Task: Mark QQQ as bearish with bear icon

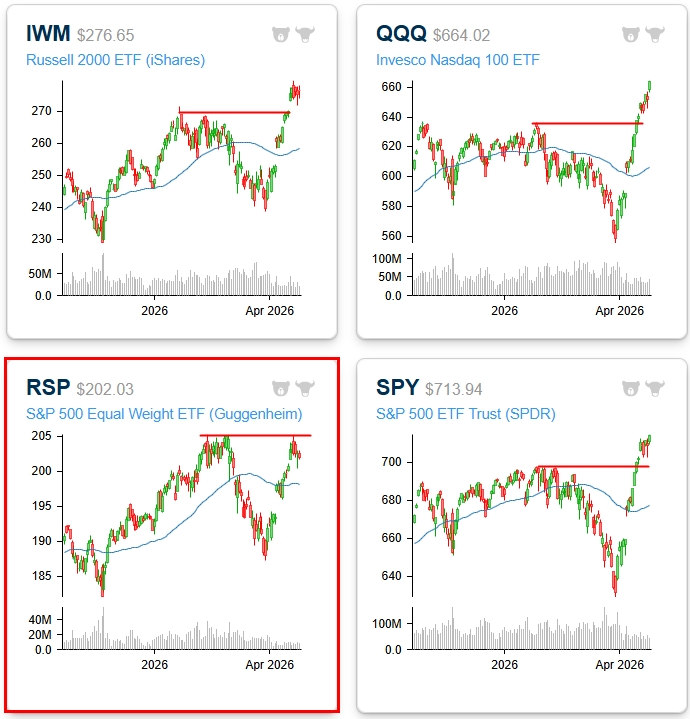Action: click(631, 34)
